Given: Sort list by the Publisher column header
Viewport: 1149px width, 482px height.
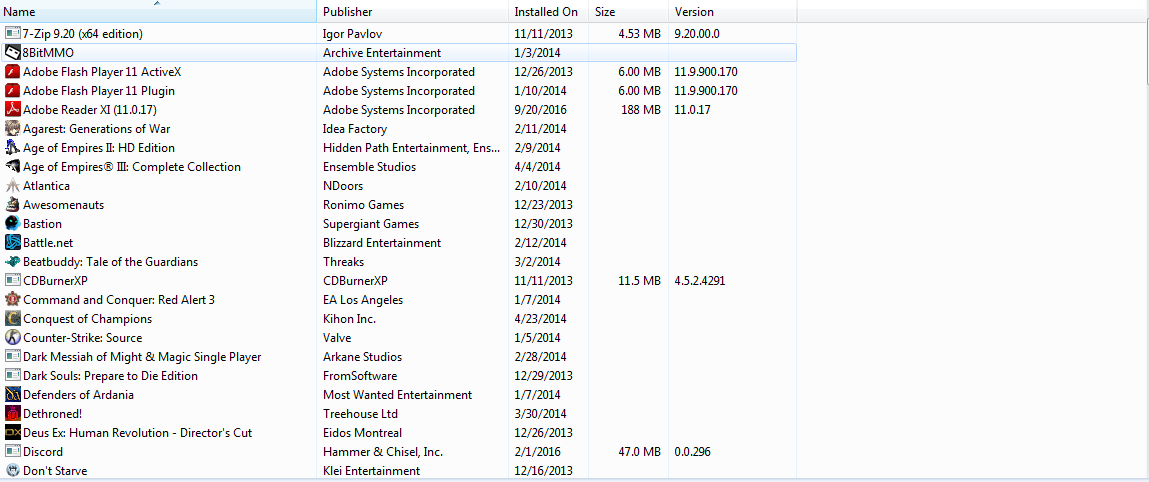Looking at the screenshot, I should [413, 12].
